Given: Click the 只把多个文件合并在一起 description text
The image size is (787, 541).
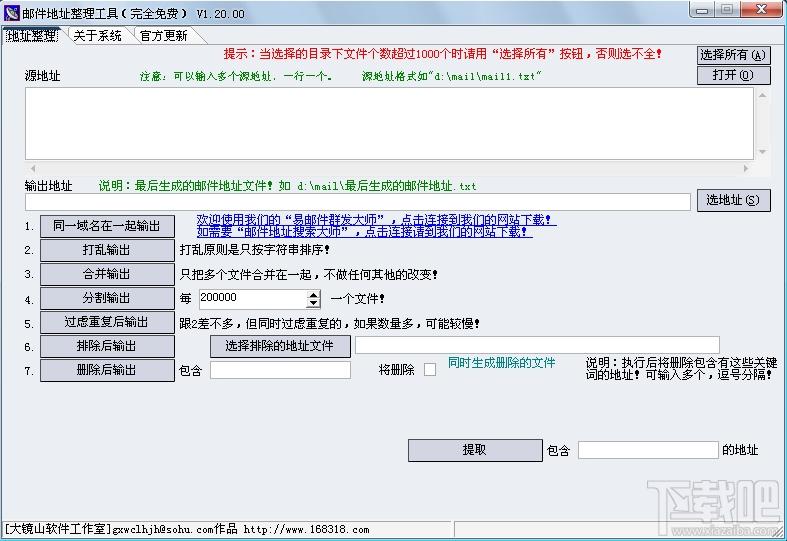Looking at the screenshot, I should coord(308,275).
